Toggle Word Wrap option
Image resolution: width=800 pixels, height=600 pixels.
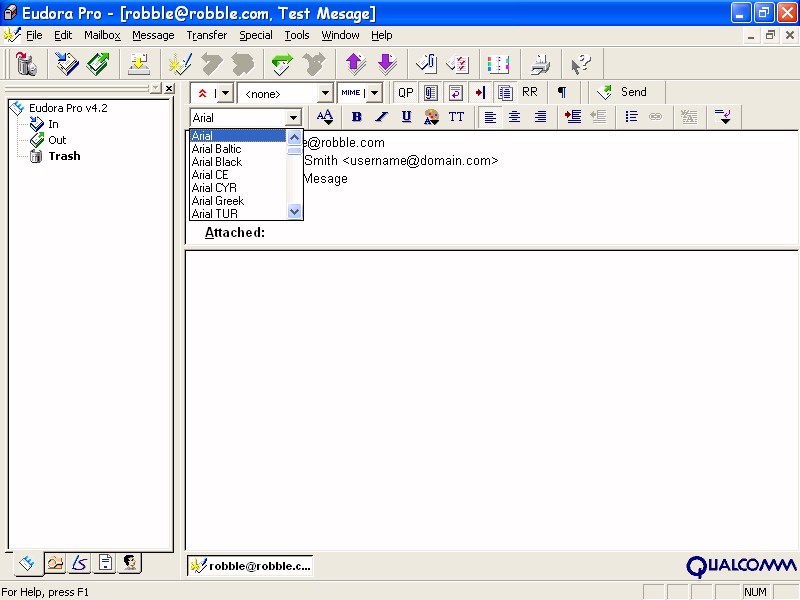coord(455,92)
